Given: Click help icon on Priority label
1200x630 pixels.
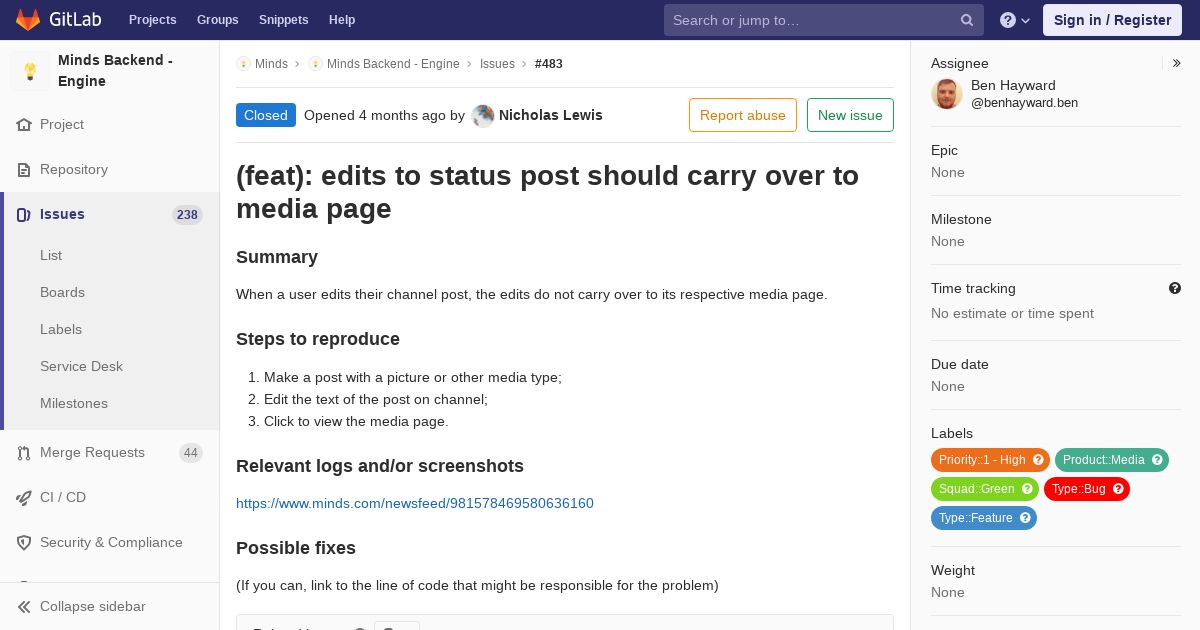Looking at the screenshot, I should tap(1039, 460).
